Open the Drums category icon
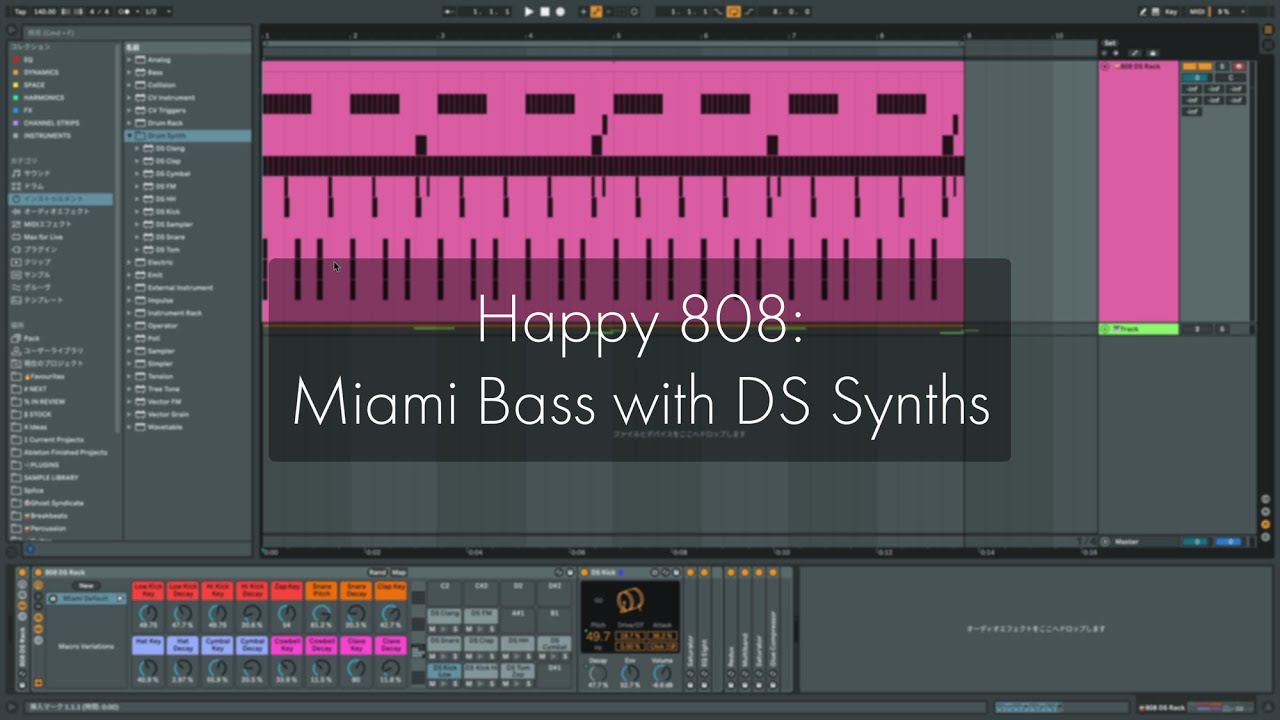Screen dimensions: 1280x720 point(16,187)
